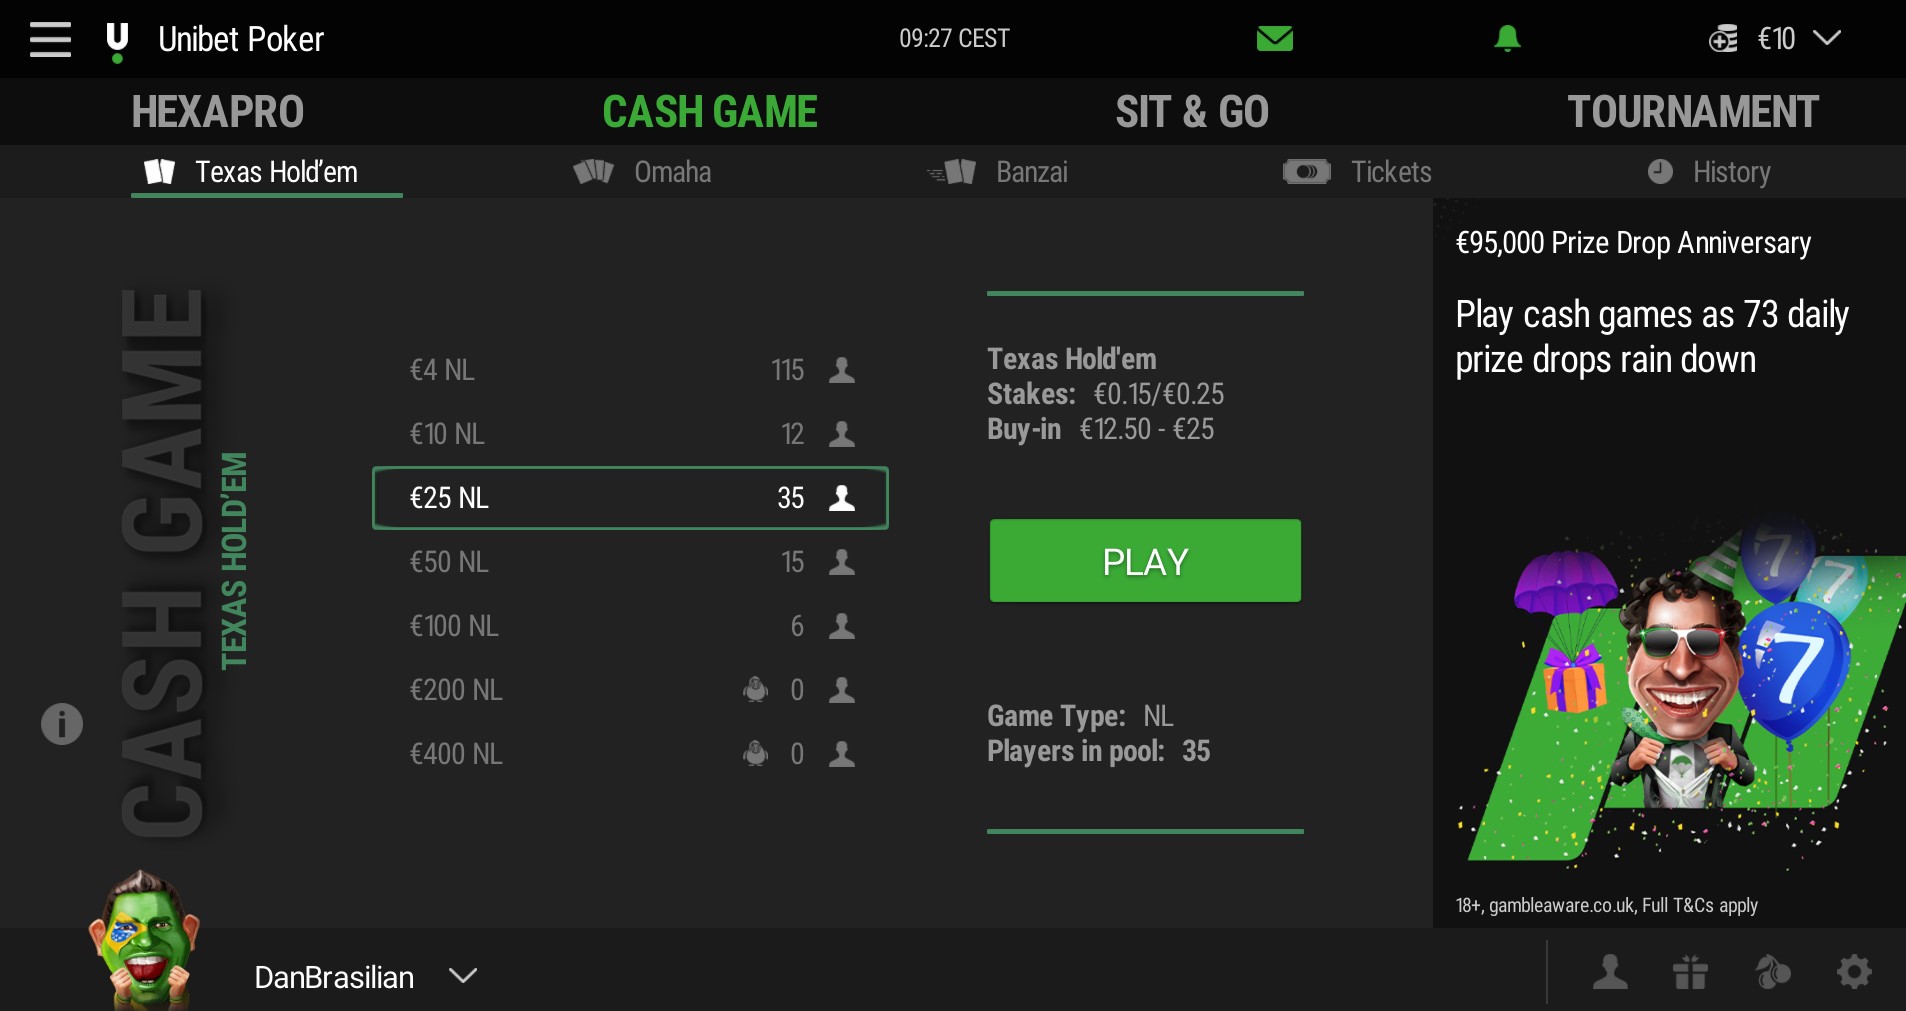
Task: Click the info icon on left side
Action: pos(62,723)
